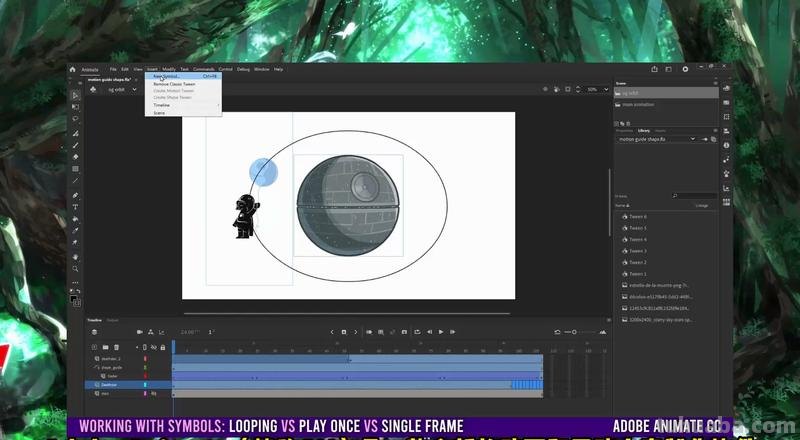Toggle the pin library toggle
800x440 pixels.
point(705,139)
